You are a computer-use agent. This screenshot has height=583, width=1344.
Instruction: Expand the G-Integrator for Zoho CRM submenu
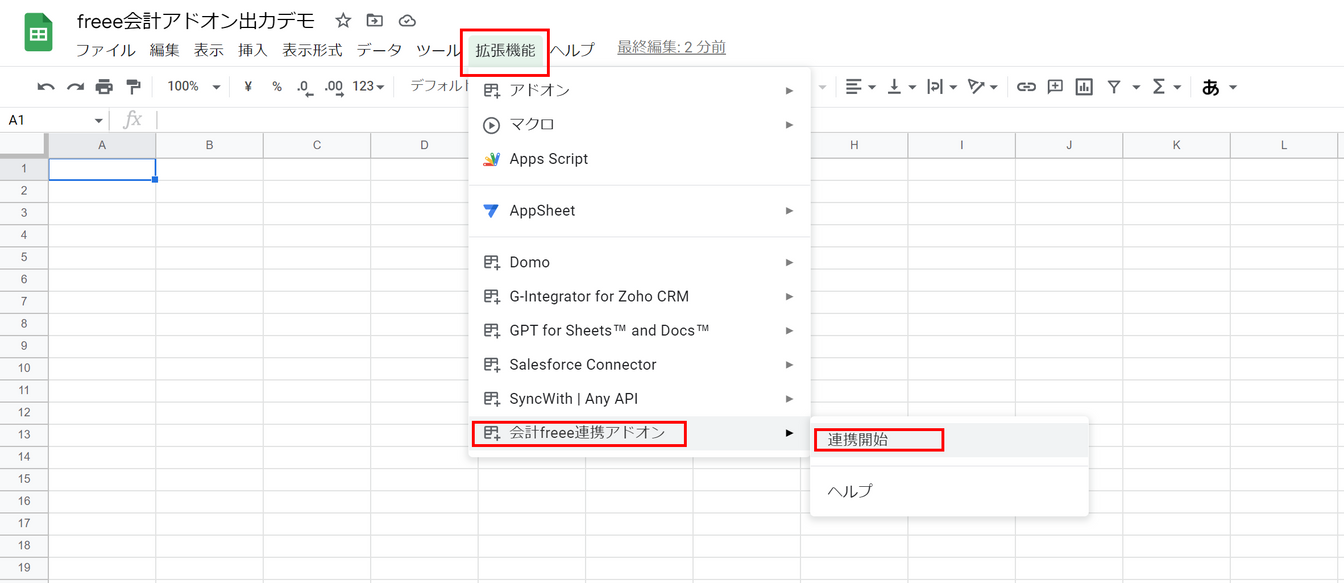(639, 297)
